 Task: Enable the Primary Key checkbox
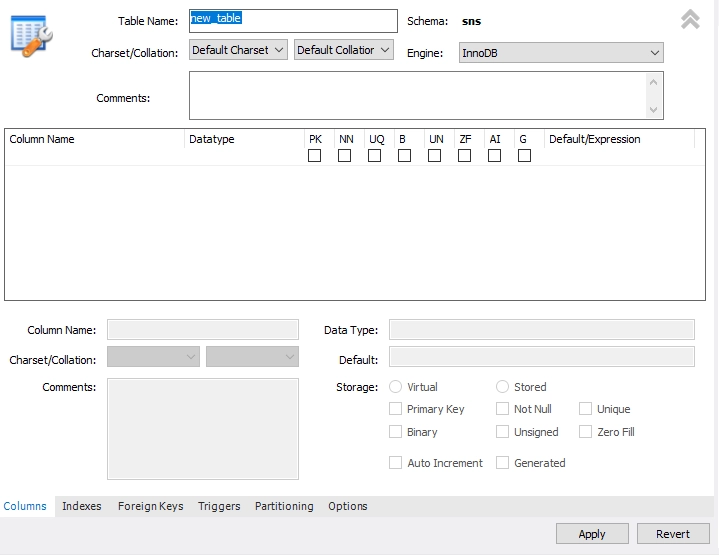[x=395, y=409]
